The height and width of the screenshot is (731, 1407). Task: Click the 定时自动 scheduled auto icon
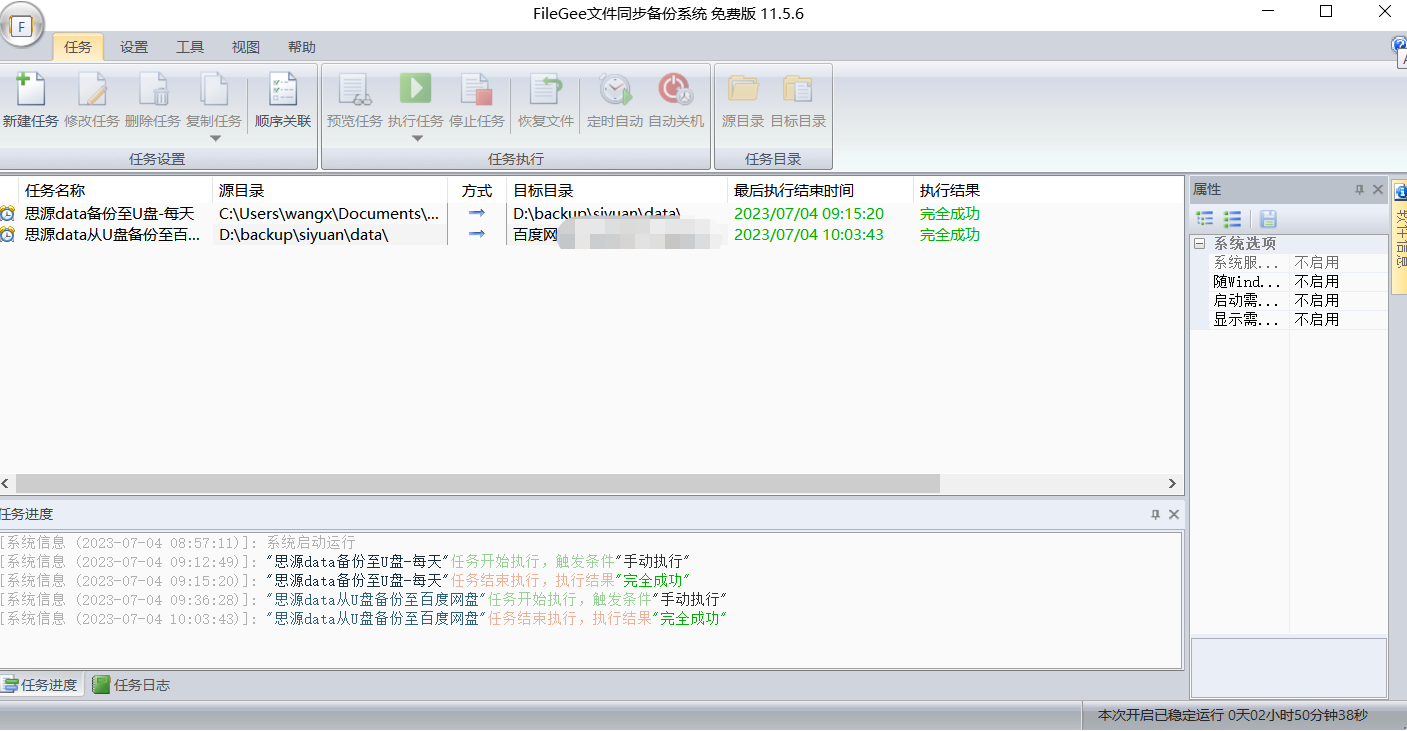(x=615, y=90)
